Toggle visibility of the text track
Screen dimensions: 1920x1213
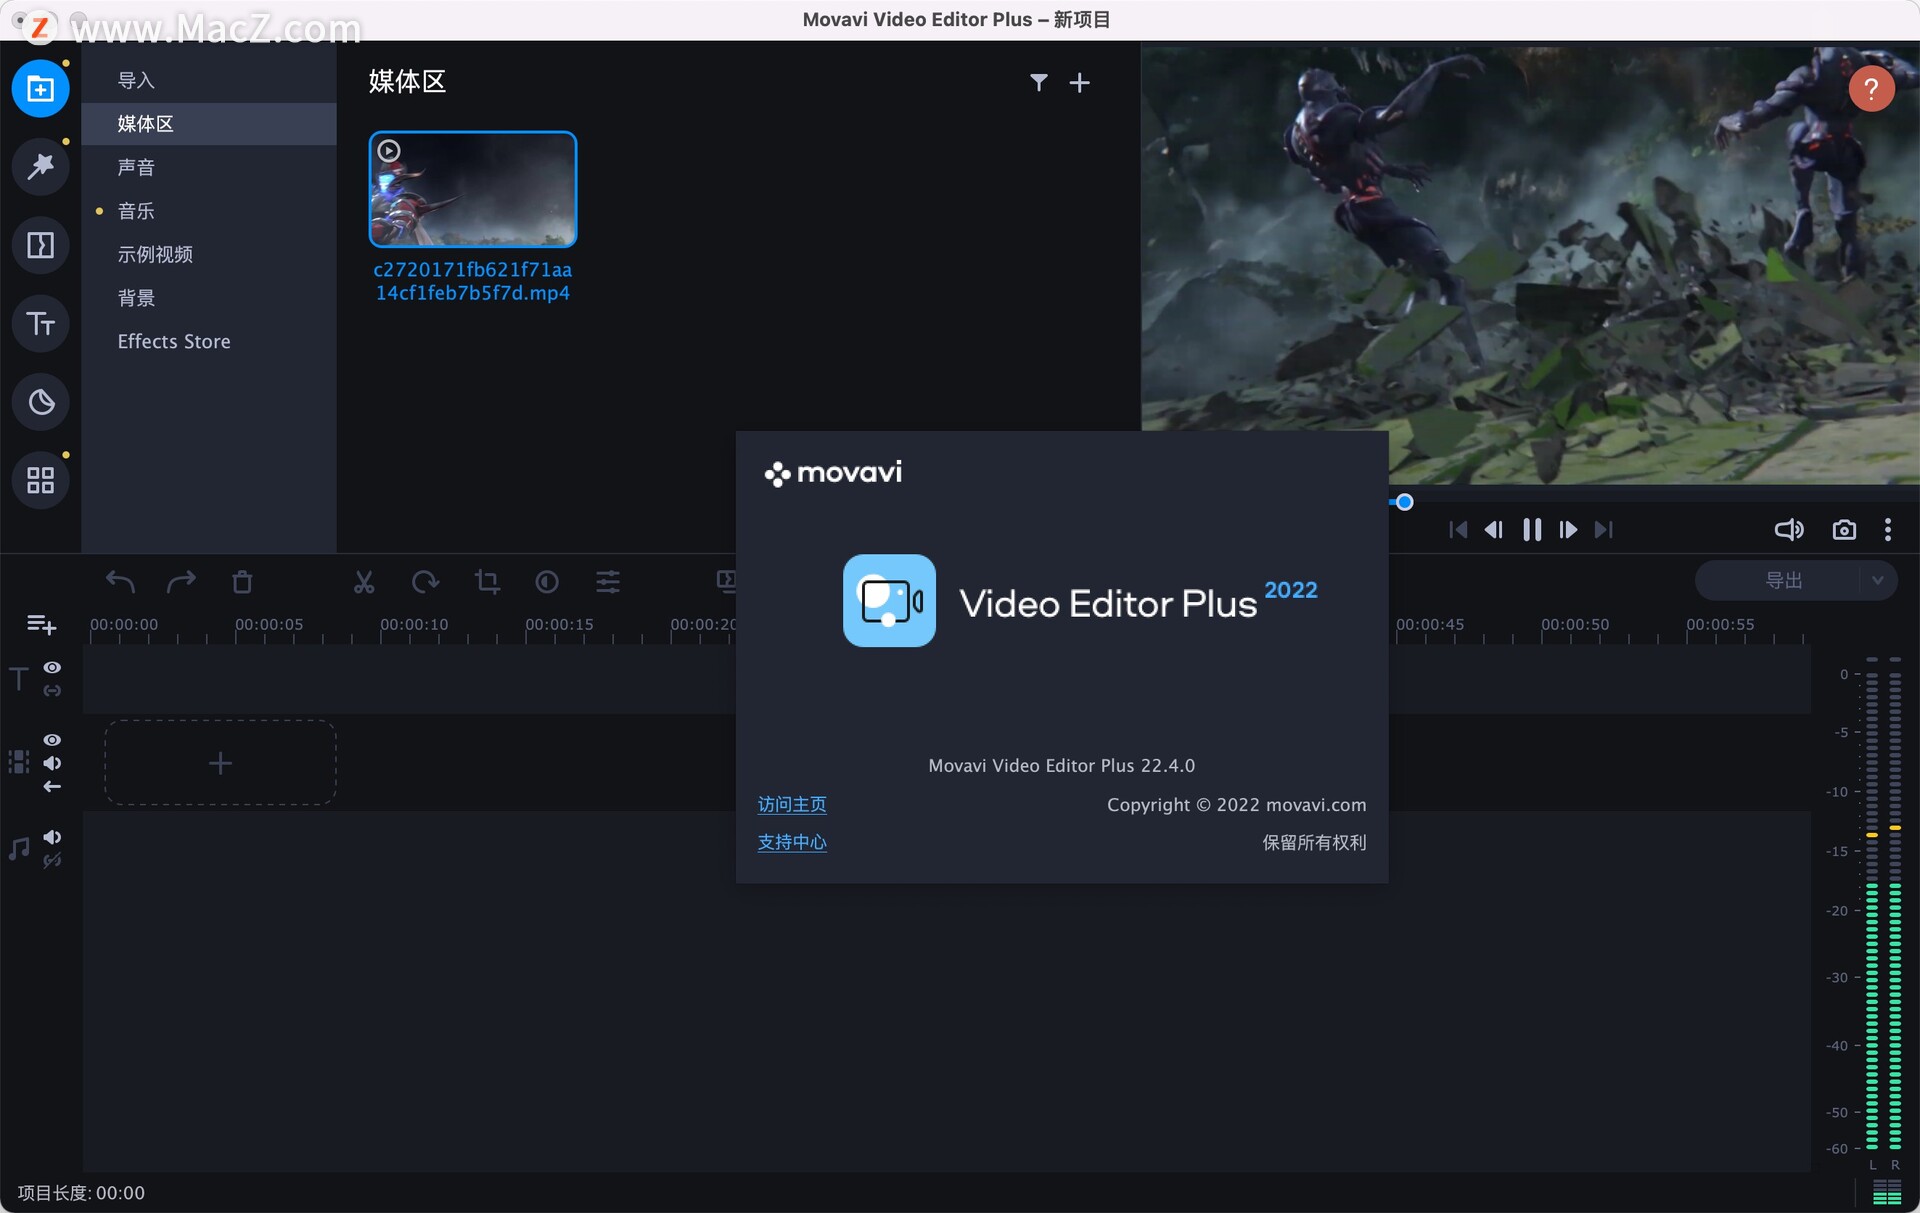pyautogui.click(x=52, y=668)
